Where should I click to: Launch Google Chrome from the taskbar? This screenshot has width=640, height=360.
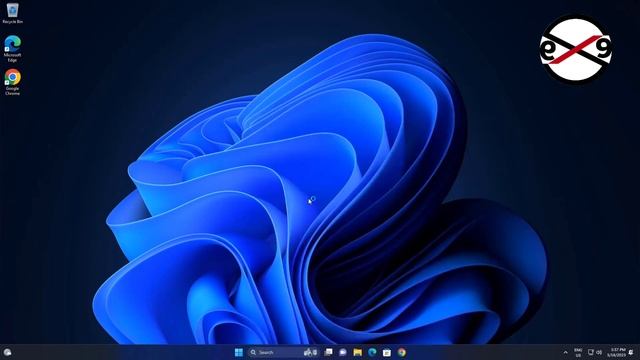coord(402,352)
